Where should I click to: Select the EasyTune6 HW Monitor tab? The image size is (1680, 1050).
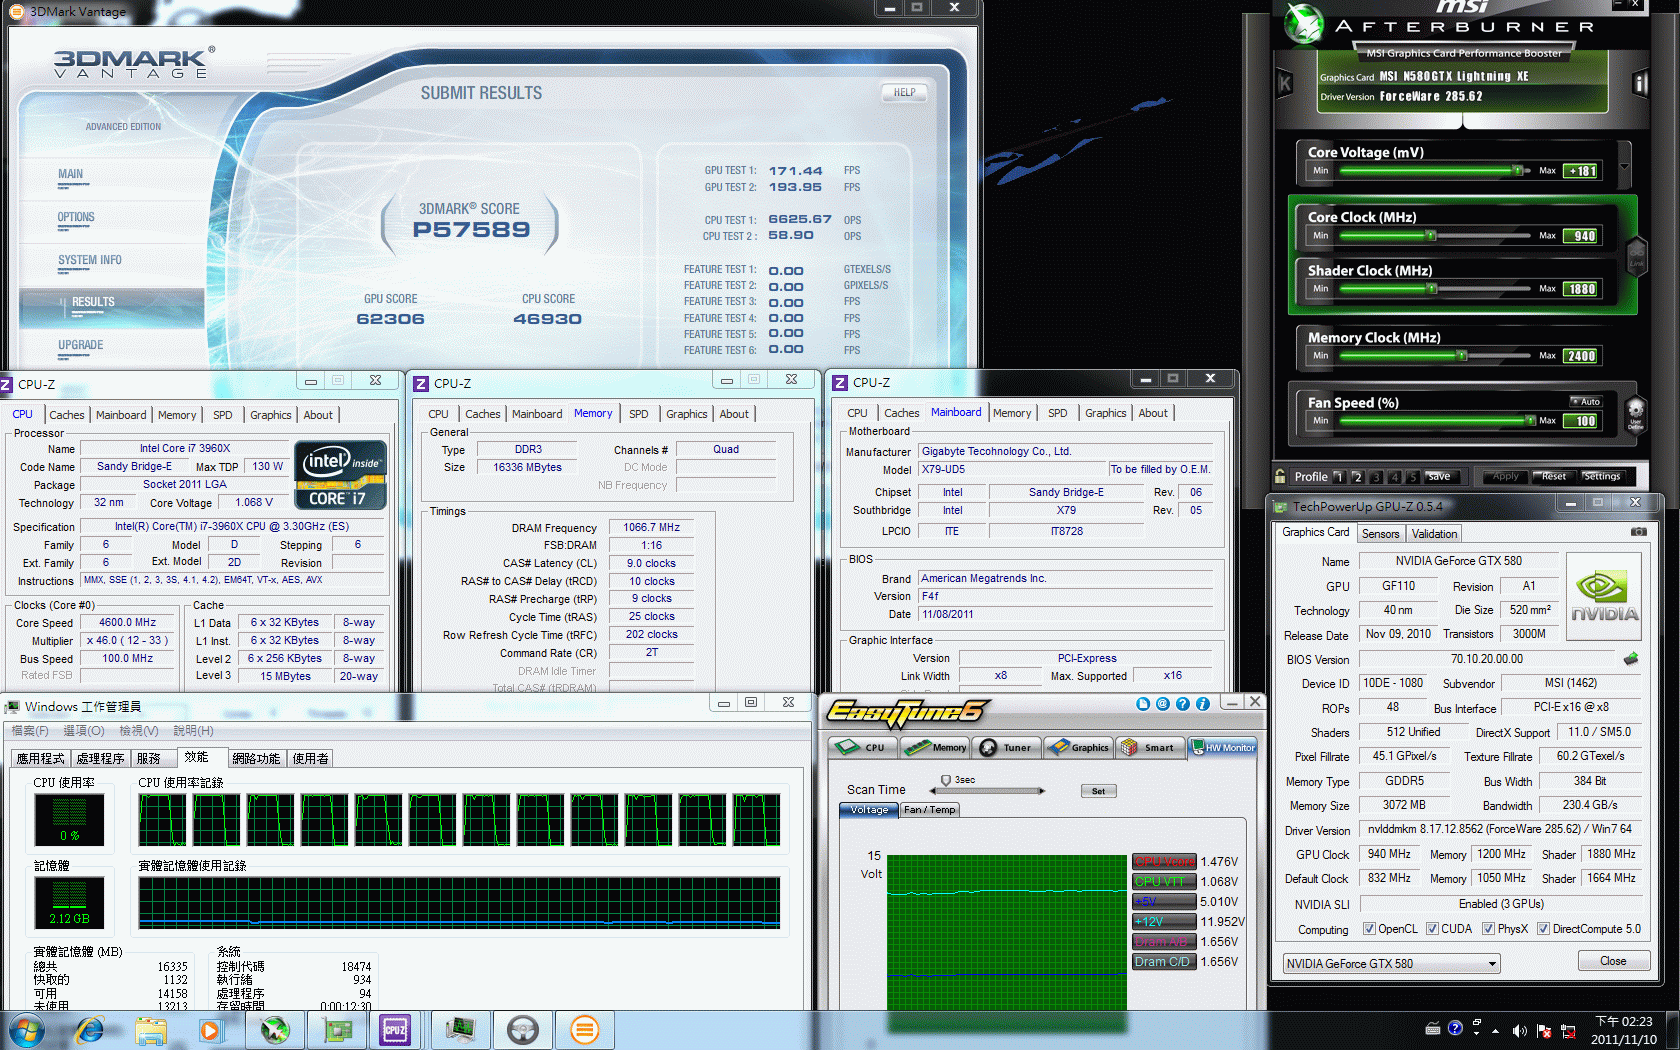point(1222,747)
